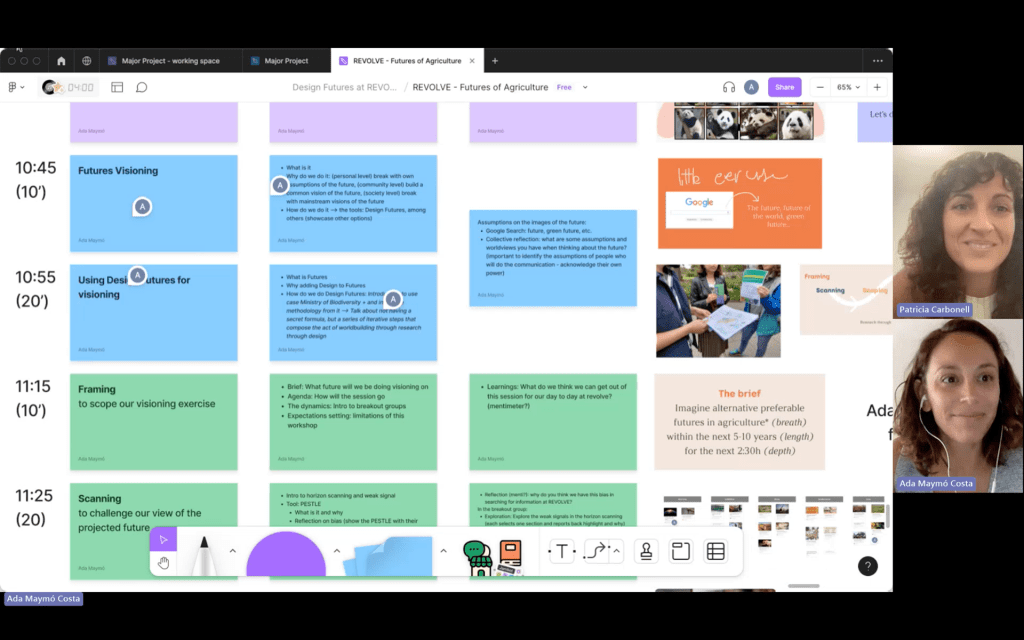Open the comments tool
Viewport: 1024px width, 640px height.
point(142,87)
